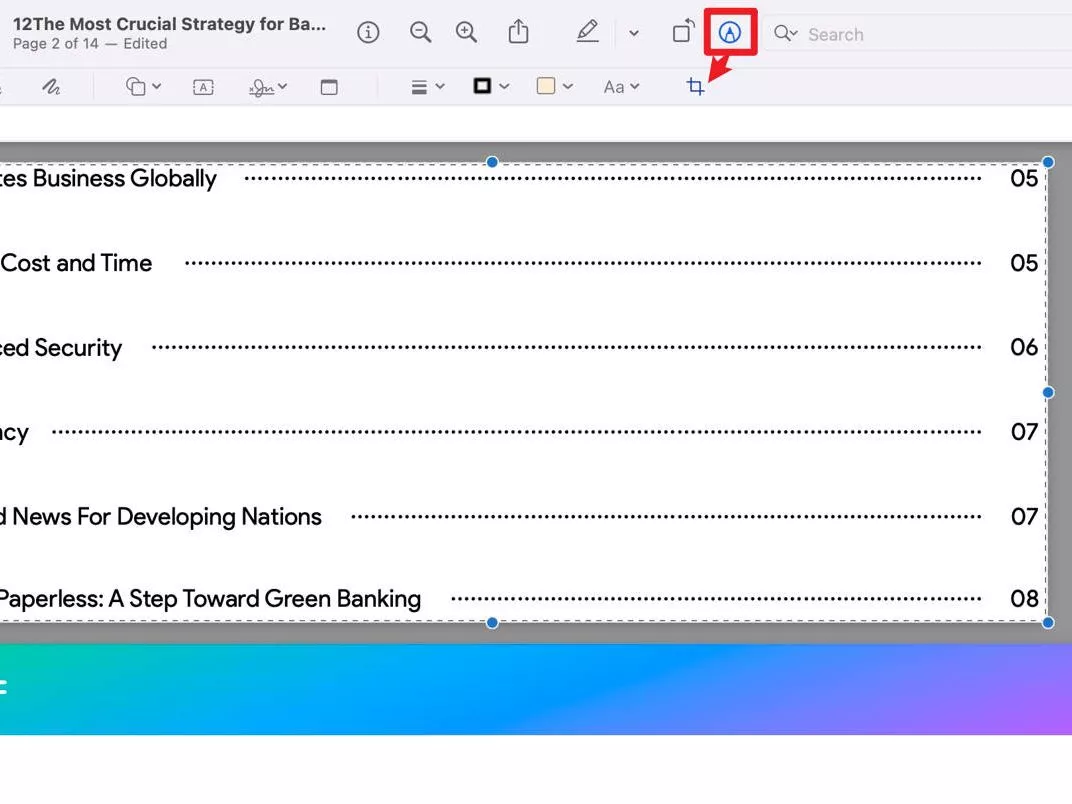Click the Rotate page button
The height and width of the screenshot is (804, 1072).
(683, 31)
